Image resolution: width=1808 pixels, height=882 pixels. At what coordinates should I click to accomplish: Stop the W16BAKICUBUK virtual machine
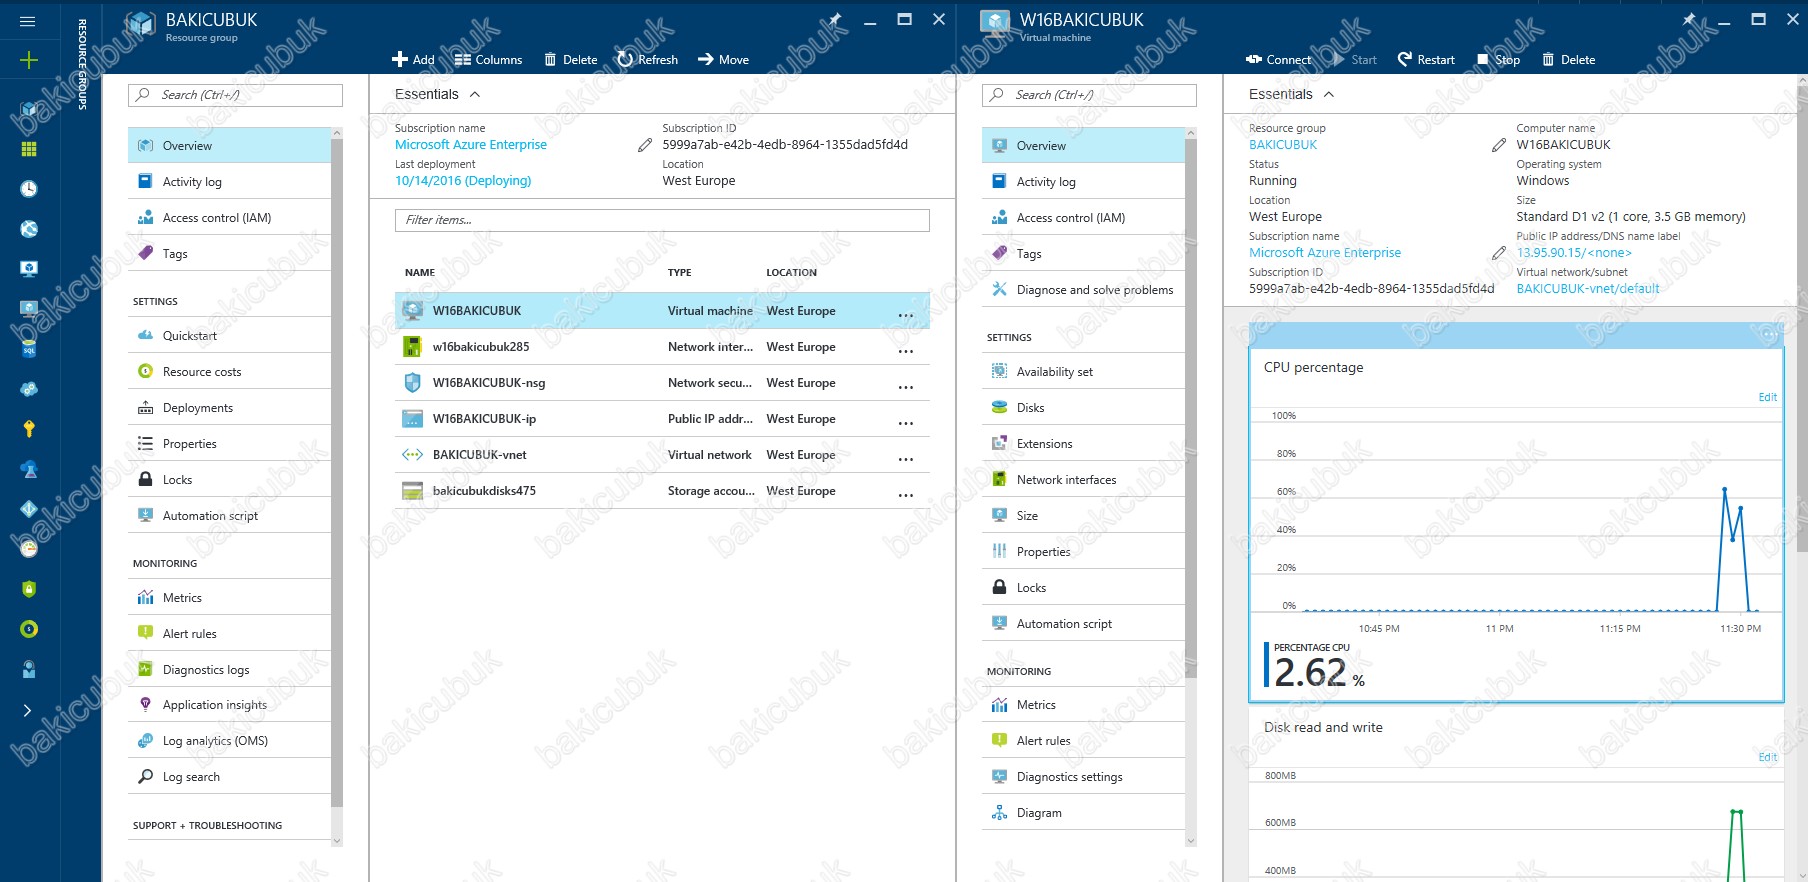click(1498, 60)
